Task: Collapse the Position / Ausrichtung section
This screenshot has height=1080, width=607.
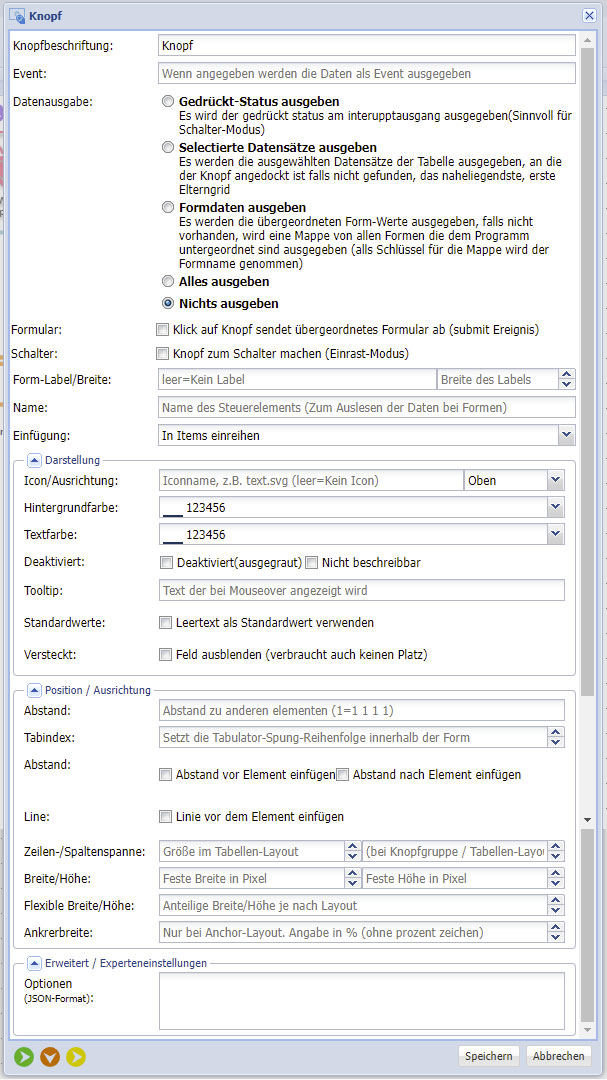Action: point(34,690)
